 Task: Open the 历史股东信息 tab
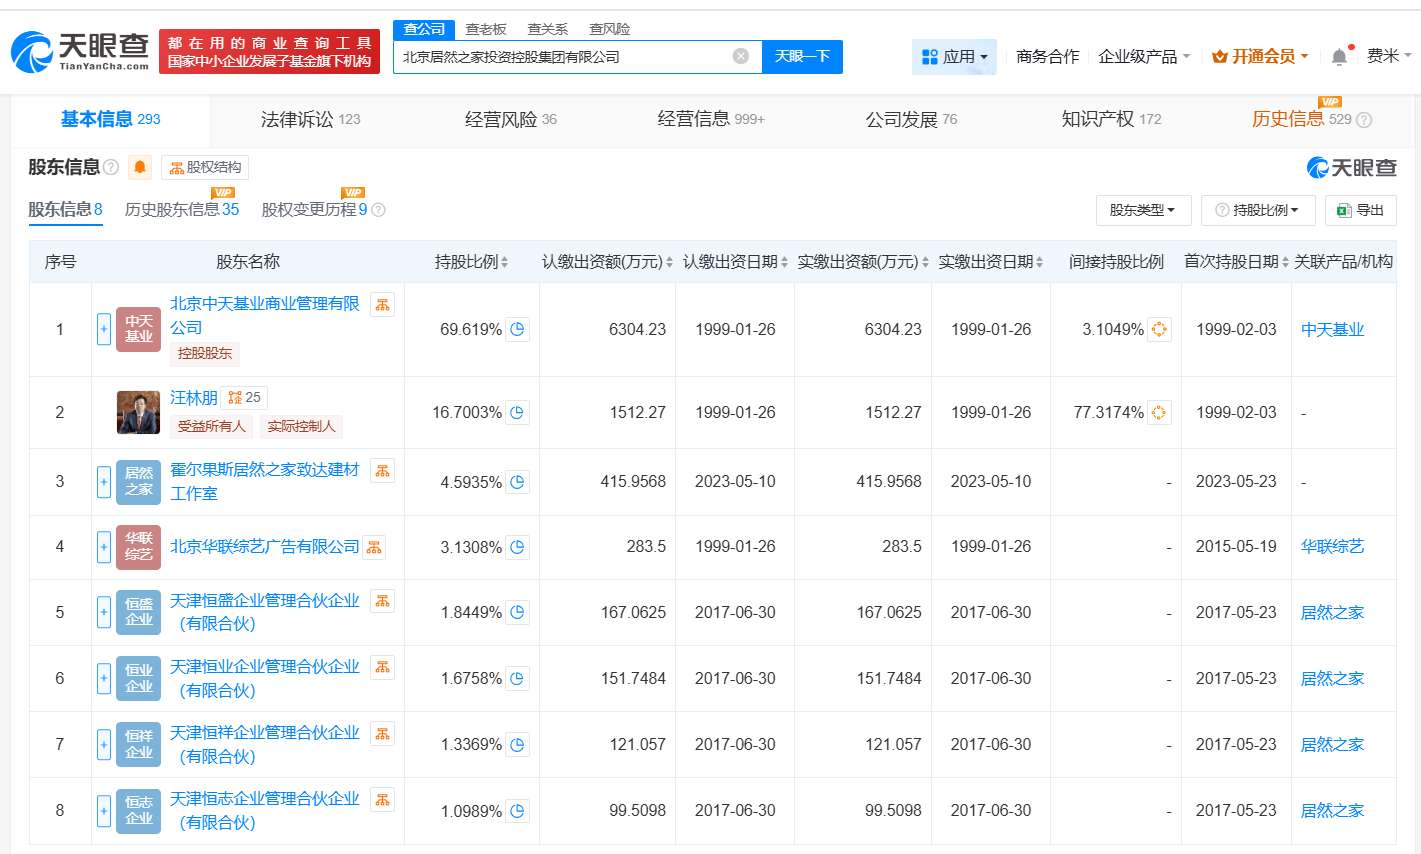pos(176,210)
